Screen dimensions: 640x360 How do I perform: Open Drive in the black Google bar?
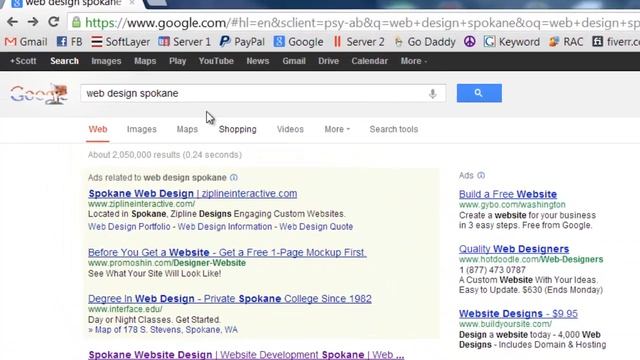tap(329, 61)
